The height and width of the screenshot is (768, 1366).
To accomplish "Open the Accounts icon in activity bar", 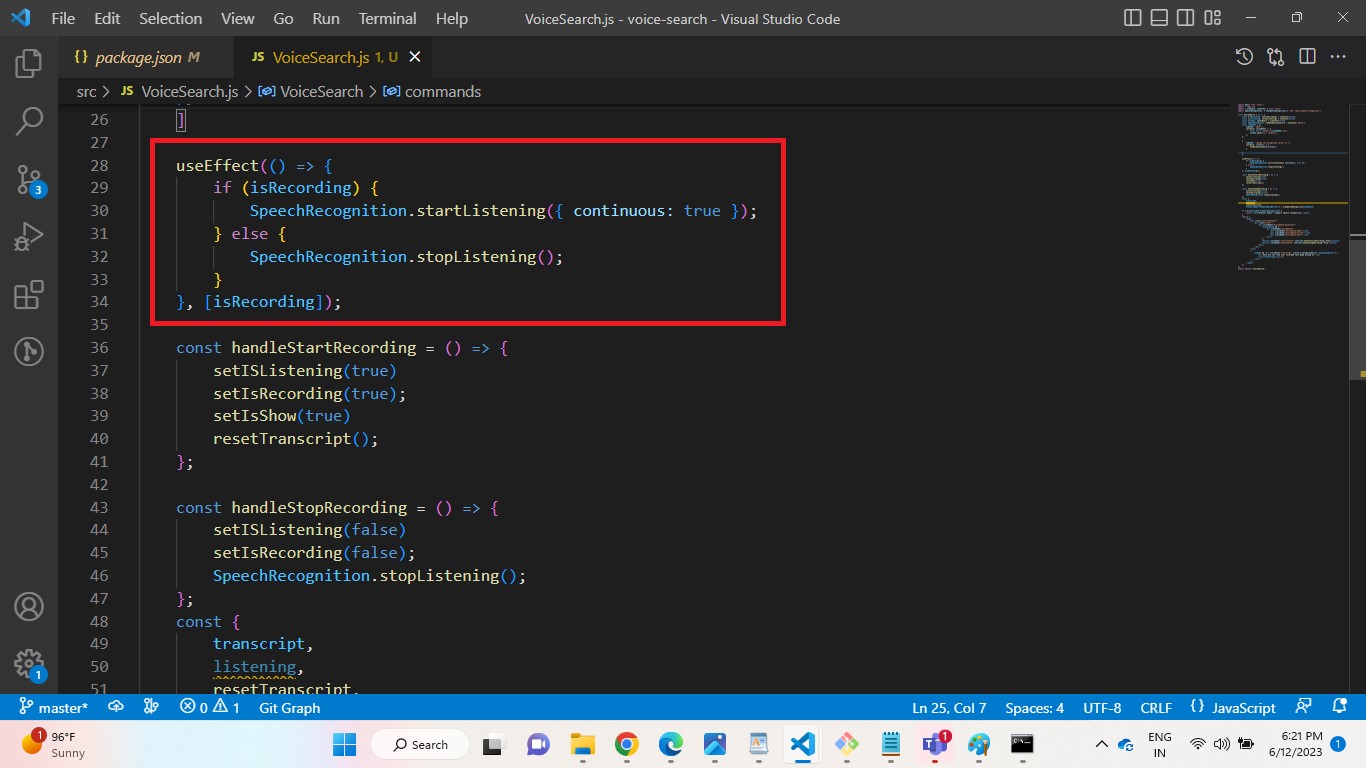I will pyautogui.click(x=29, y=607).
